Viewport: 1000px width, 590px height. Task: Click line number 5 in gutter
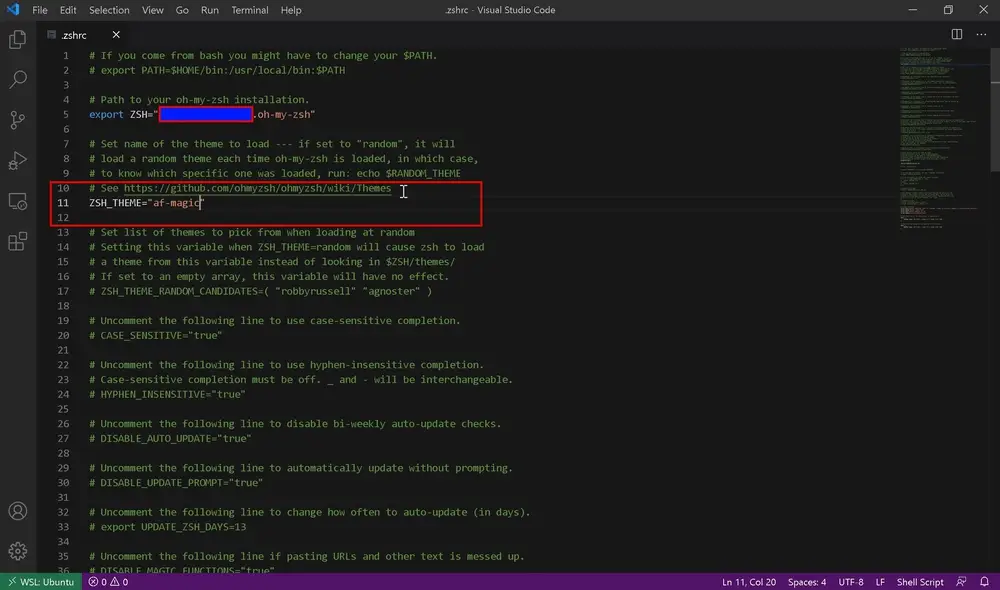click(65, 114)
